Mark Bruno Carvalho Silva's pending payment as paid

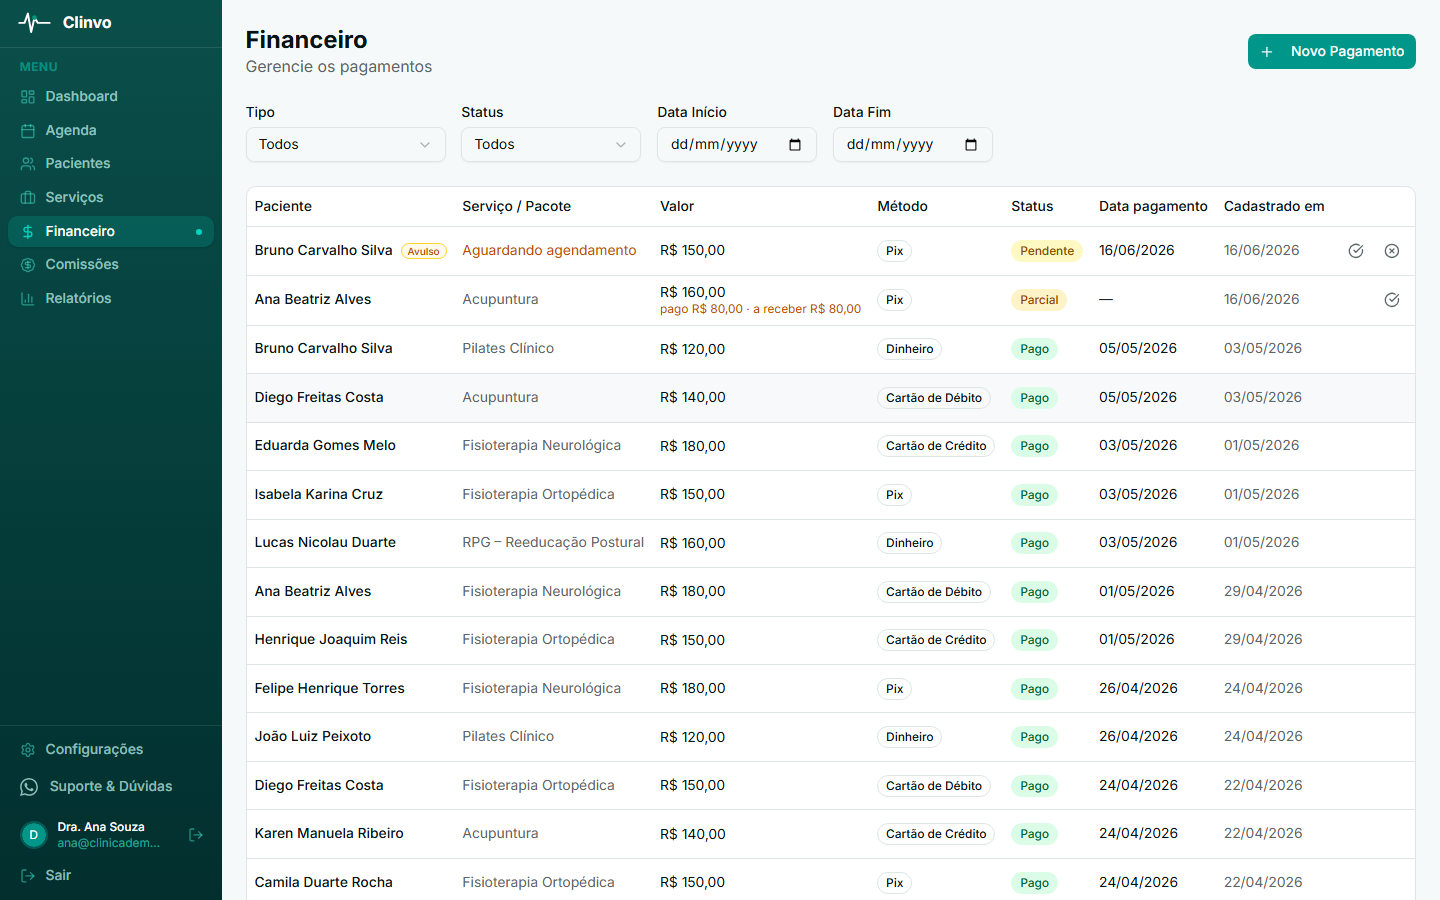click(x=1356, y=251)
